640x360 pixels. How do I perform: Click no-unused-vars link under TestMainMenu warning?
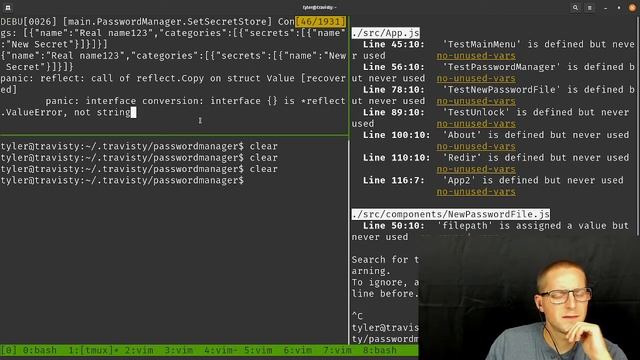pos(476,56)
